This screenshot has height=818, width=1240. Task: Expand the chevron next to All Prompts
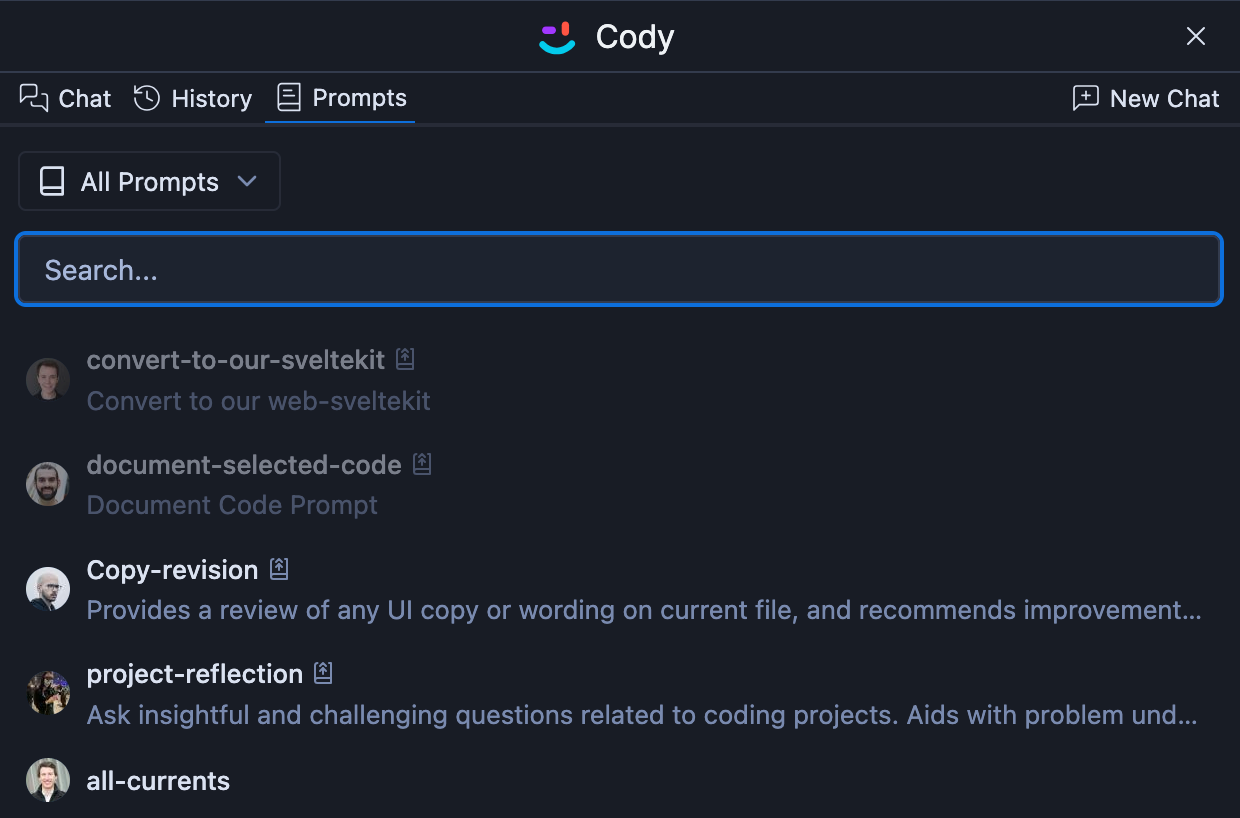coord(247,181)
